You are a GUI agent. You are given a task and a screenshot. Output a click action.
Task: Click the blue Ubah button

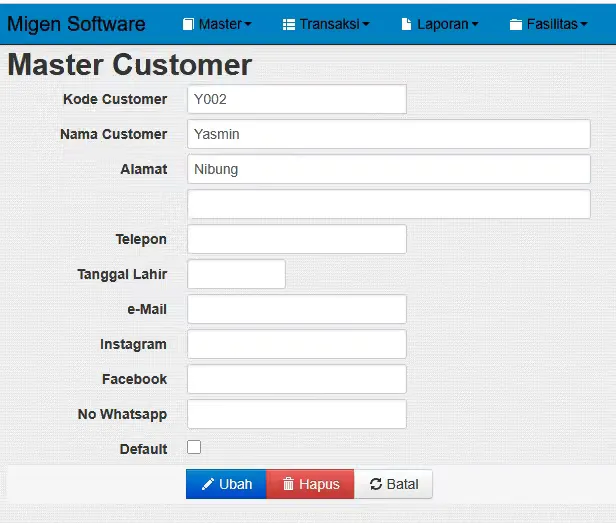coord(226,484)
